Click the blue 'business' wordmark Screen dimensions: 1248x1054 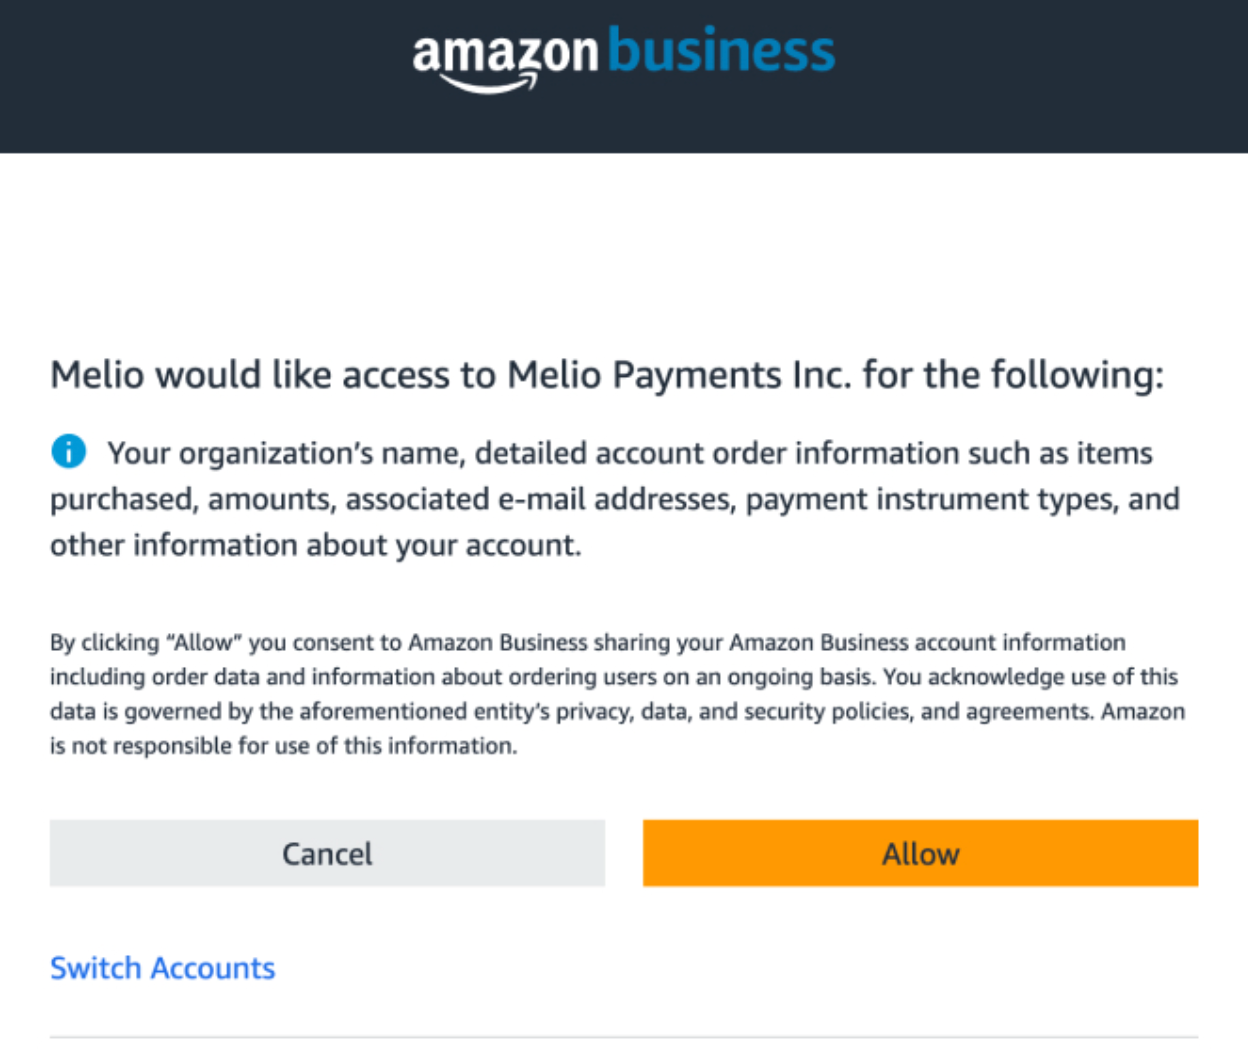pyautogui.click(x=721, y=51)
